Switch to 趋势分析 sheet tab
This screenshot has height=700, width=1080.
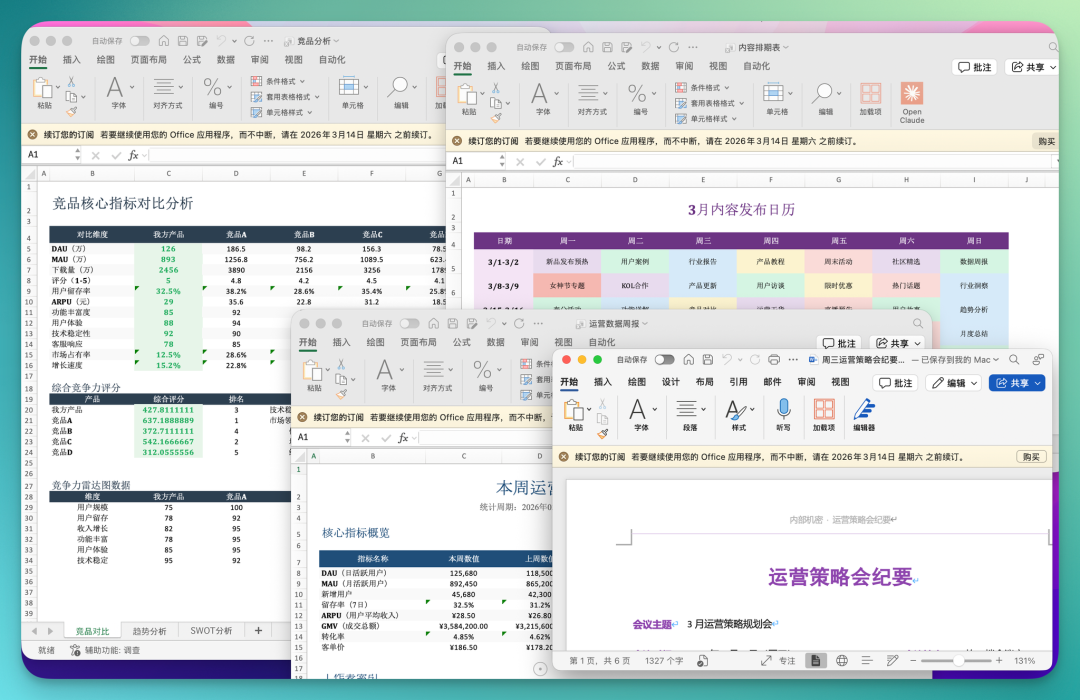pos(149,631)
